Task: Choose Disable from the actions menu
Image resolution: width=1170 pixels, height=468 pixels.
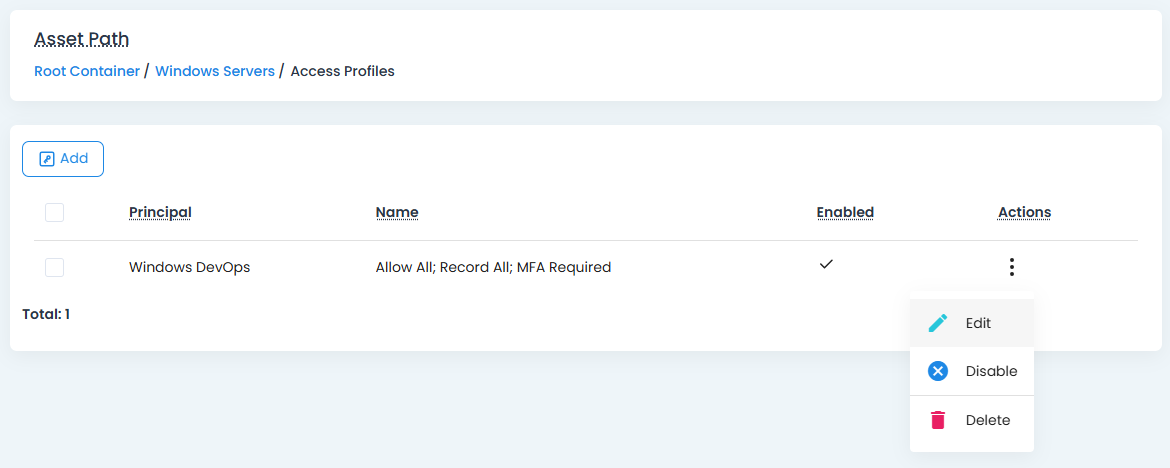Action: click(991, 371)
